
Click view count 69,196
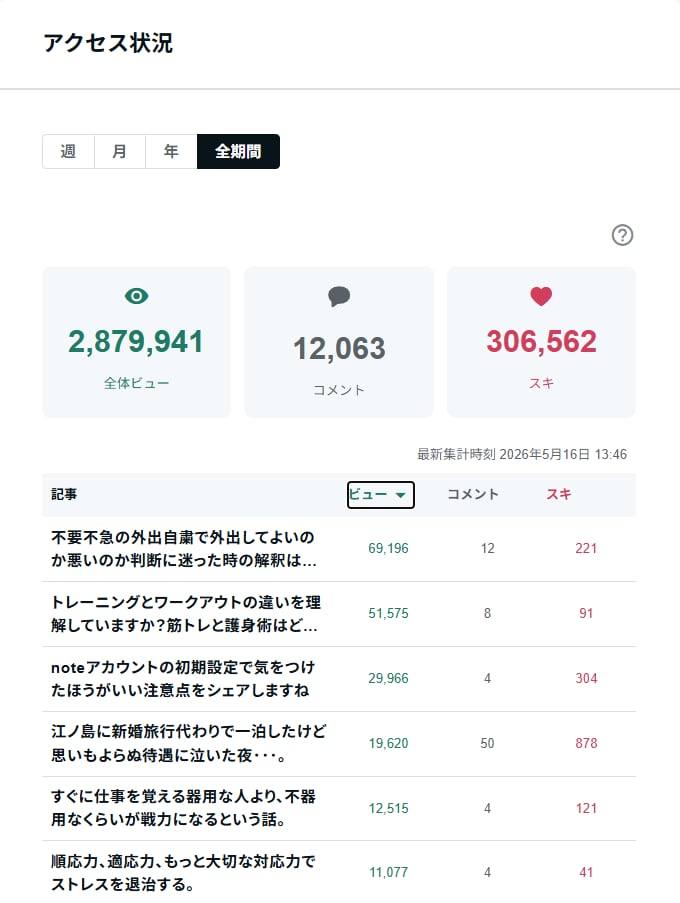click(x=388, y=548)
